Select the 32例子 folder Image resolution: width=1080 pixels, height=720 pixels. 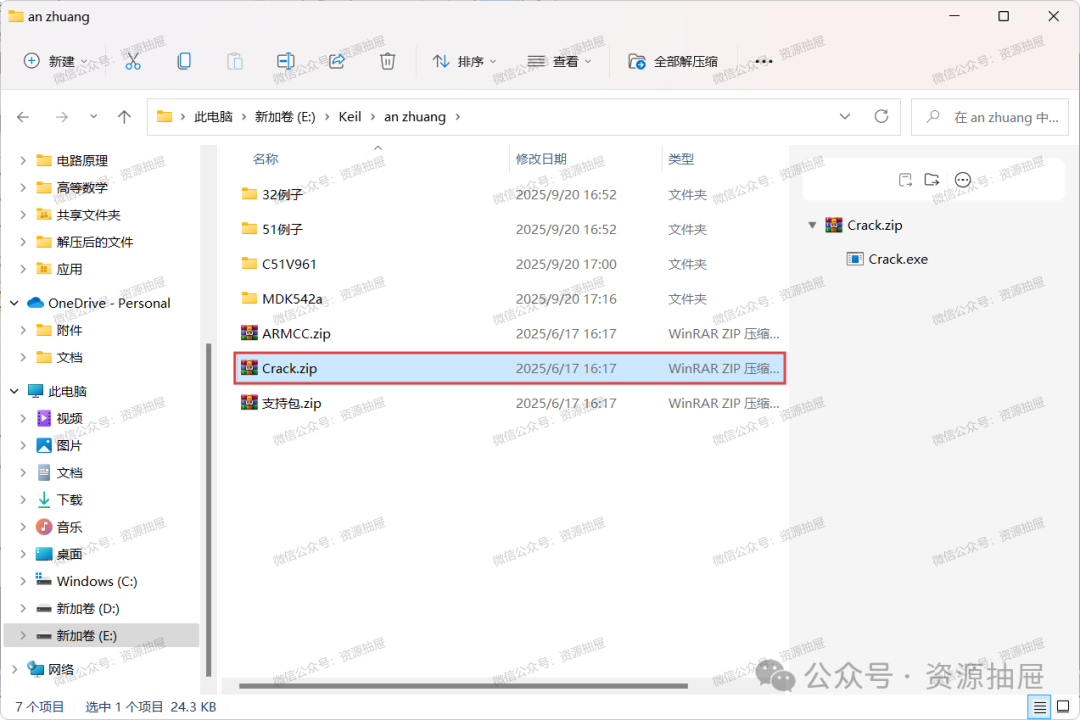point(510,195)
